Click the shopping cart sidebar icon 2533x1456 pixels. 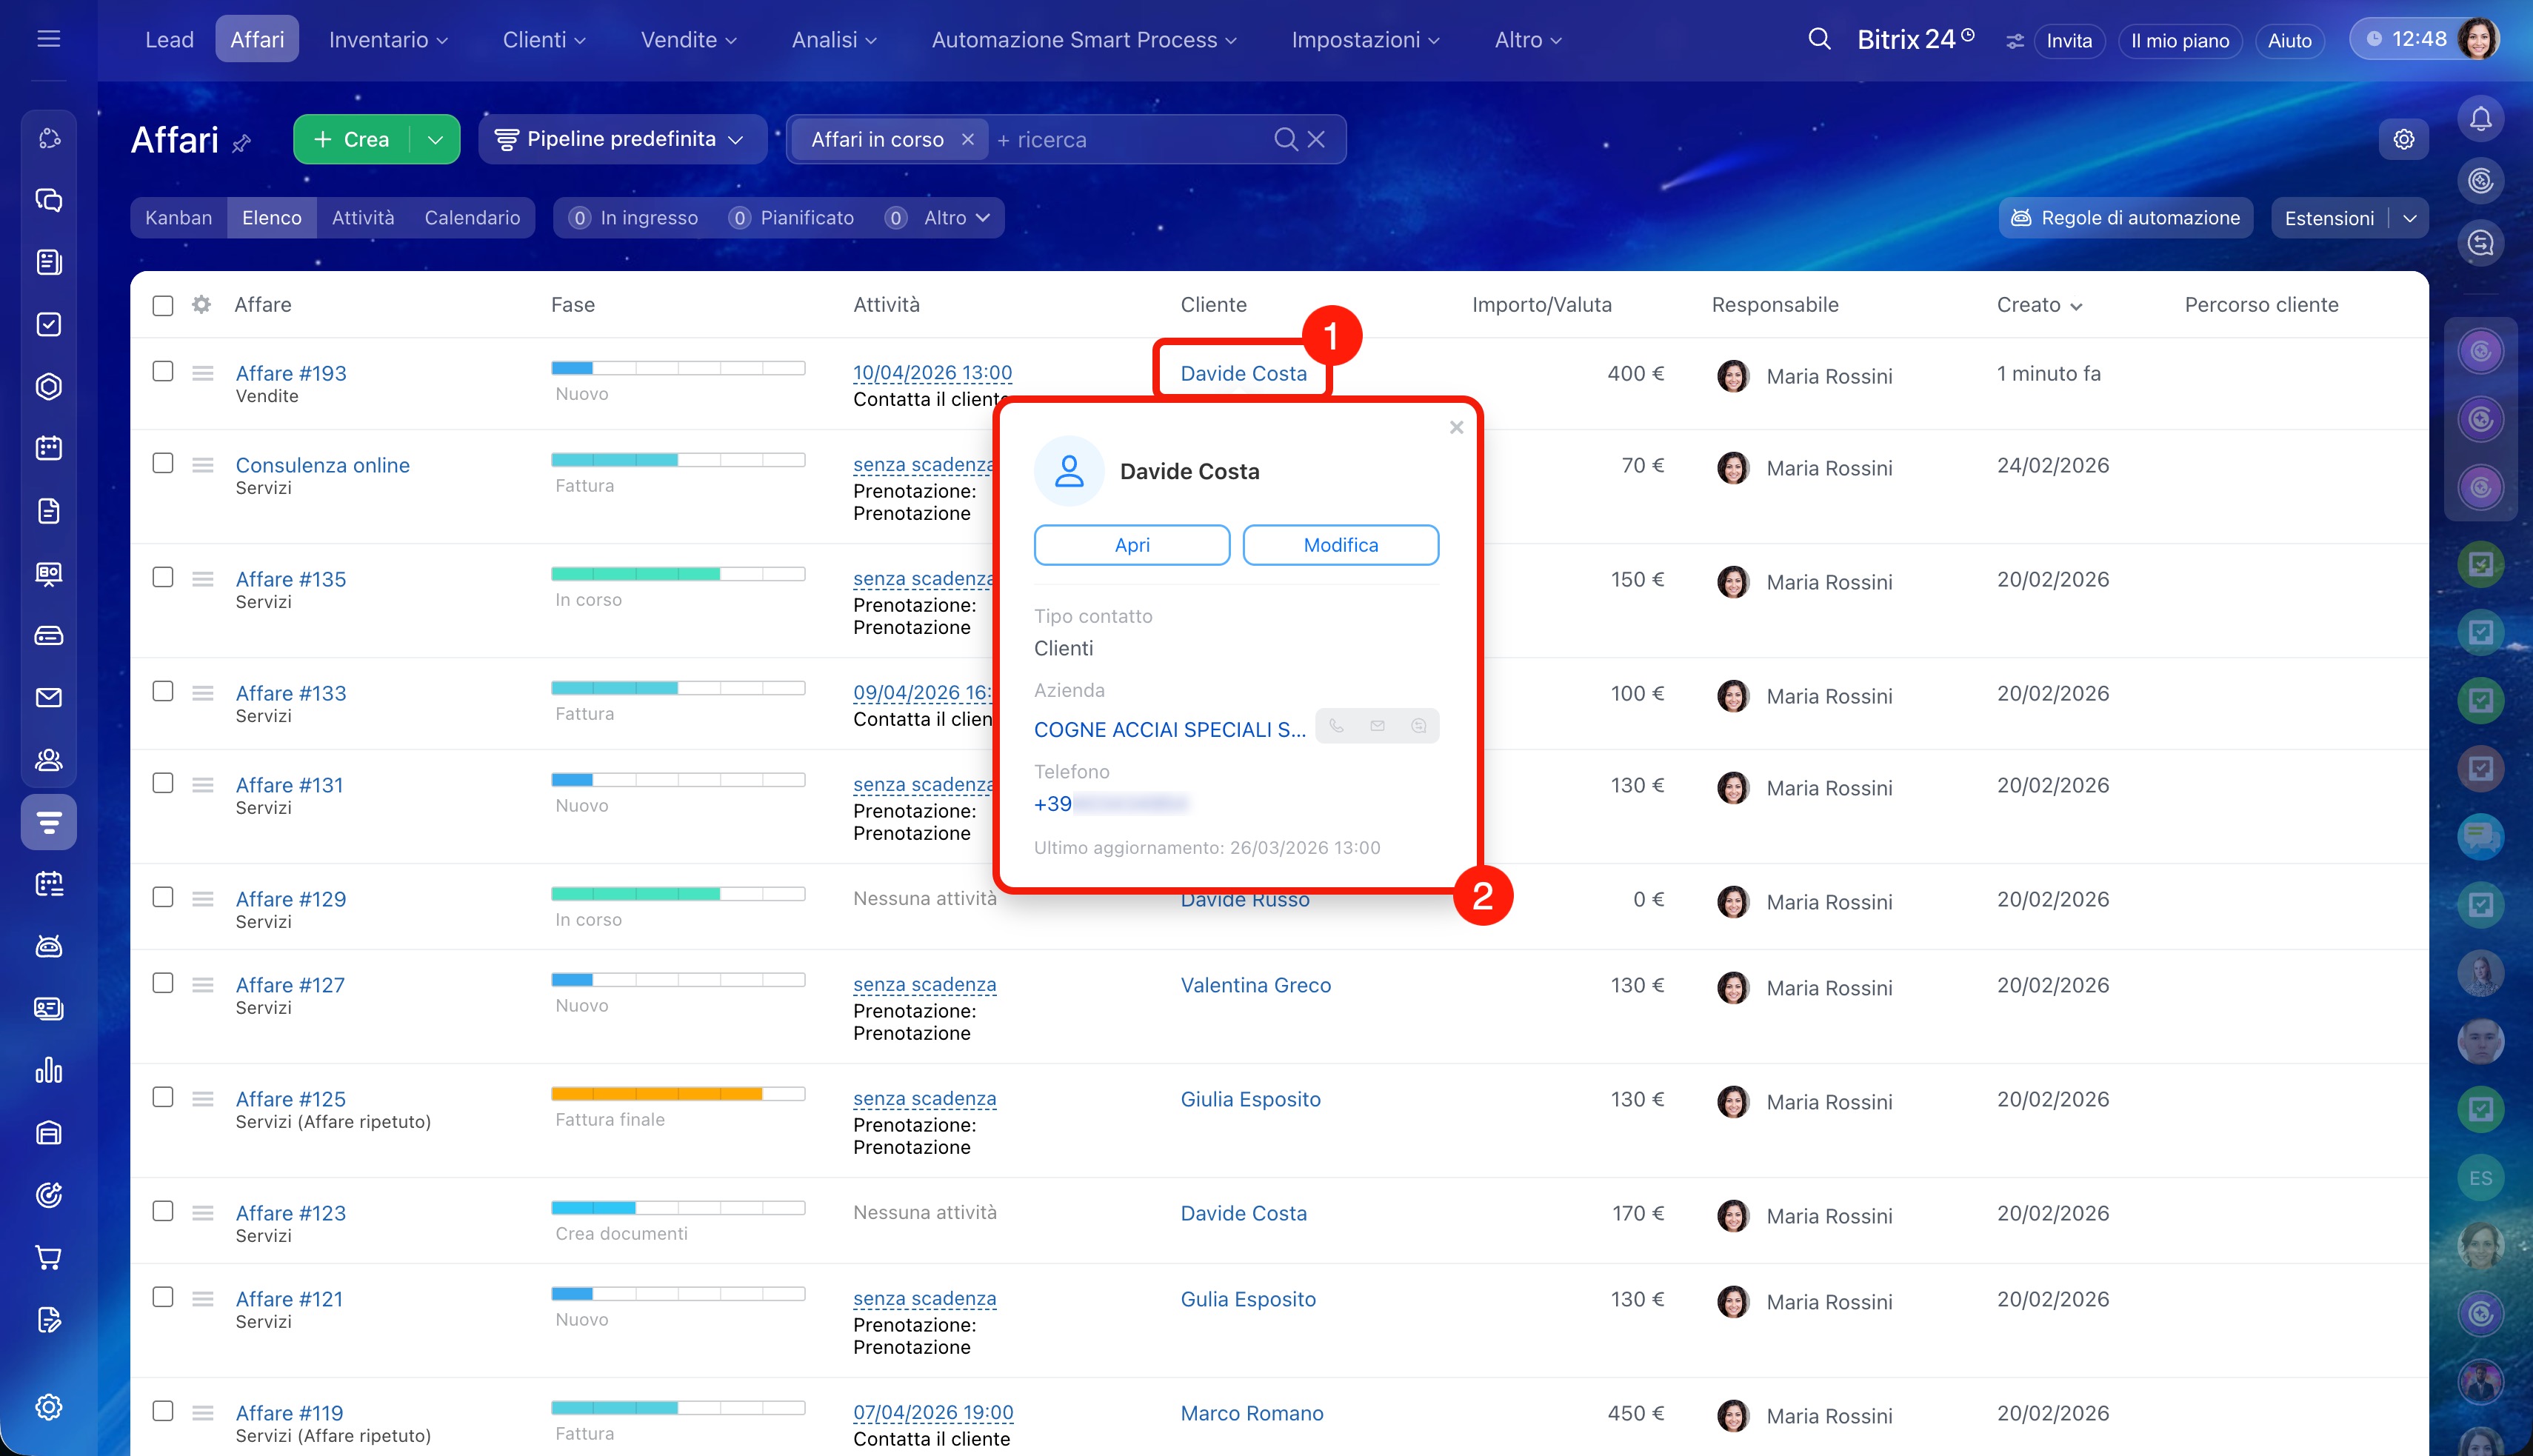coord(49,1257)
